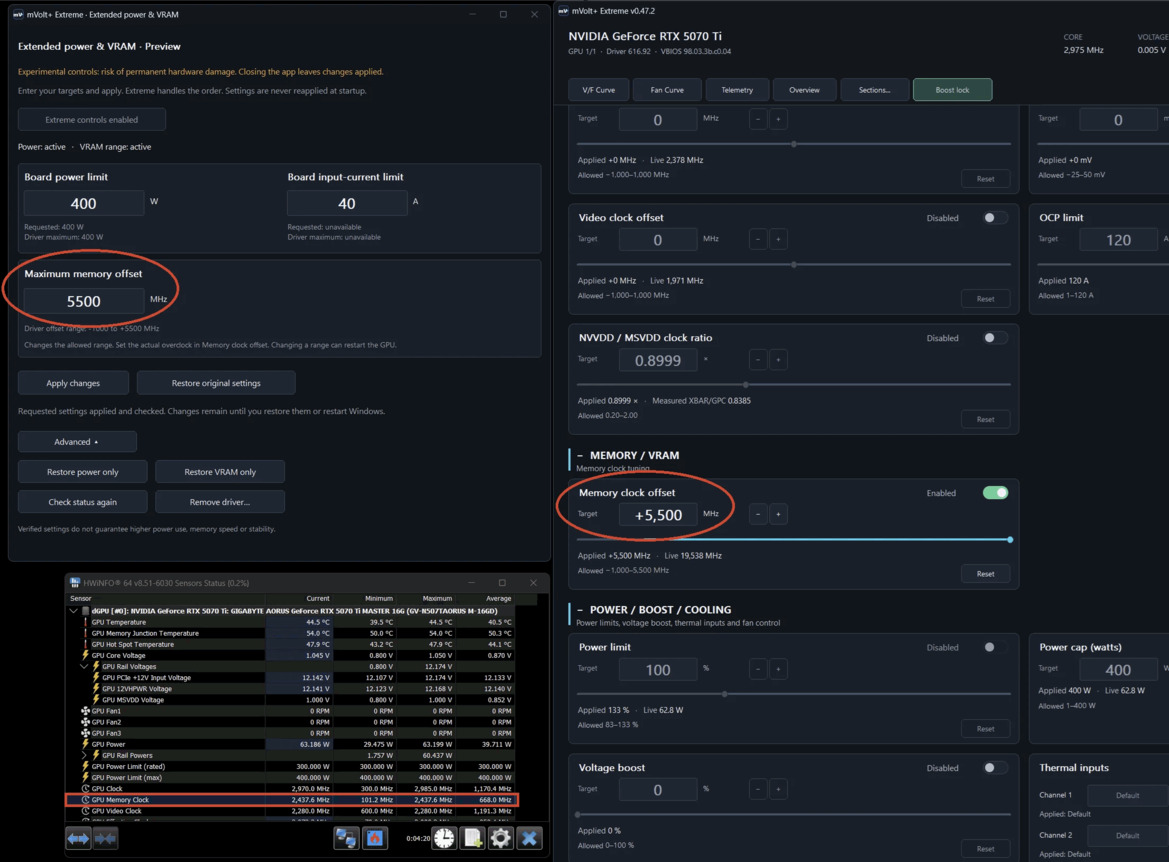
Task: Collapse the Advanced options button
Action: point(77,441)
